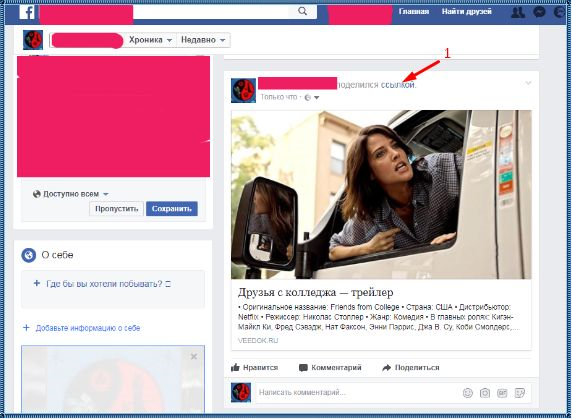Click the emoji icon in comment box

click(x=468, y=393)
